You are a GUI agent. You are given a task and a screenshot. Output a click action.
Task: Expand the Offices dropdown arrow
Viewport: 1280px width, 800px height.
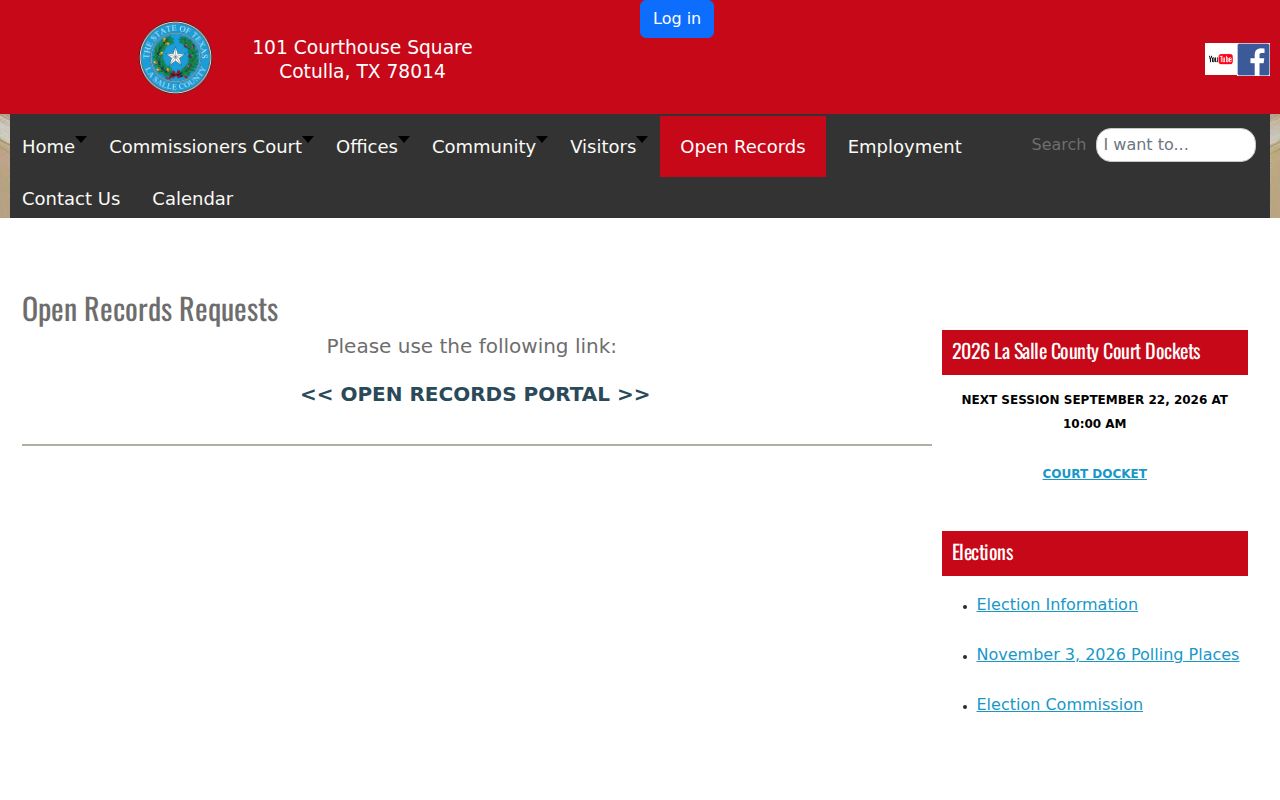coord(404,139)
